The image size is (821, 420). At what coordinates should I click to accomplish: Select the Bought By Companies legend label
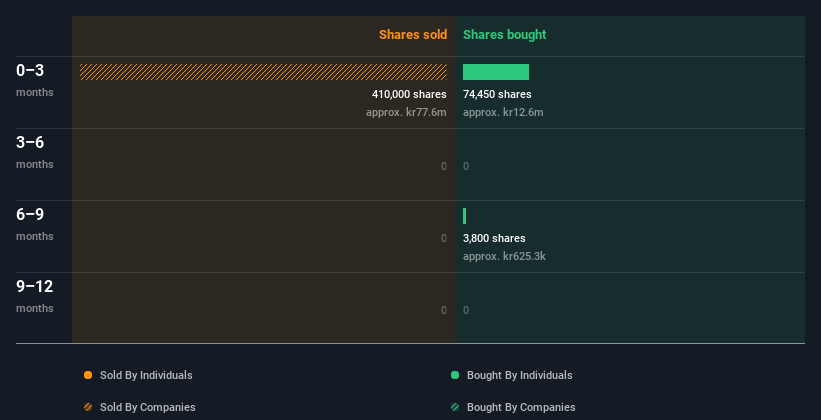point(521,407)
